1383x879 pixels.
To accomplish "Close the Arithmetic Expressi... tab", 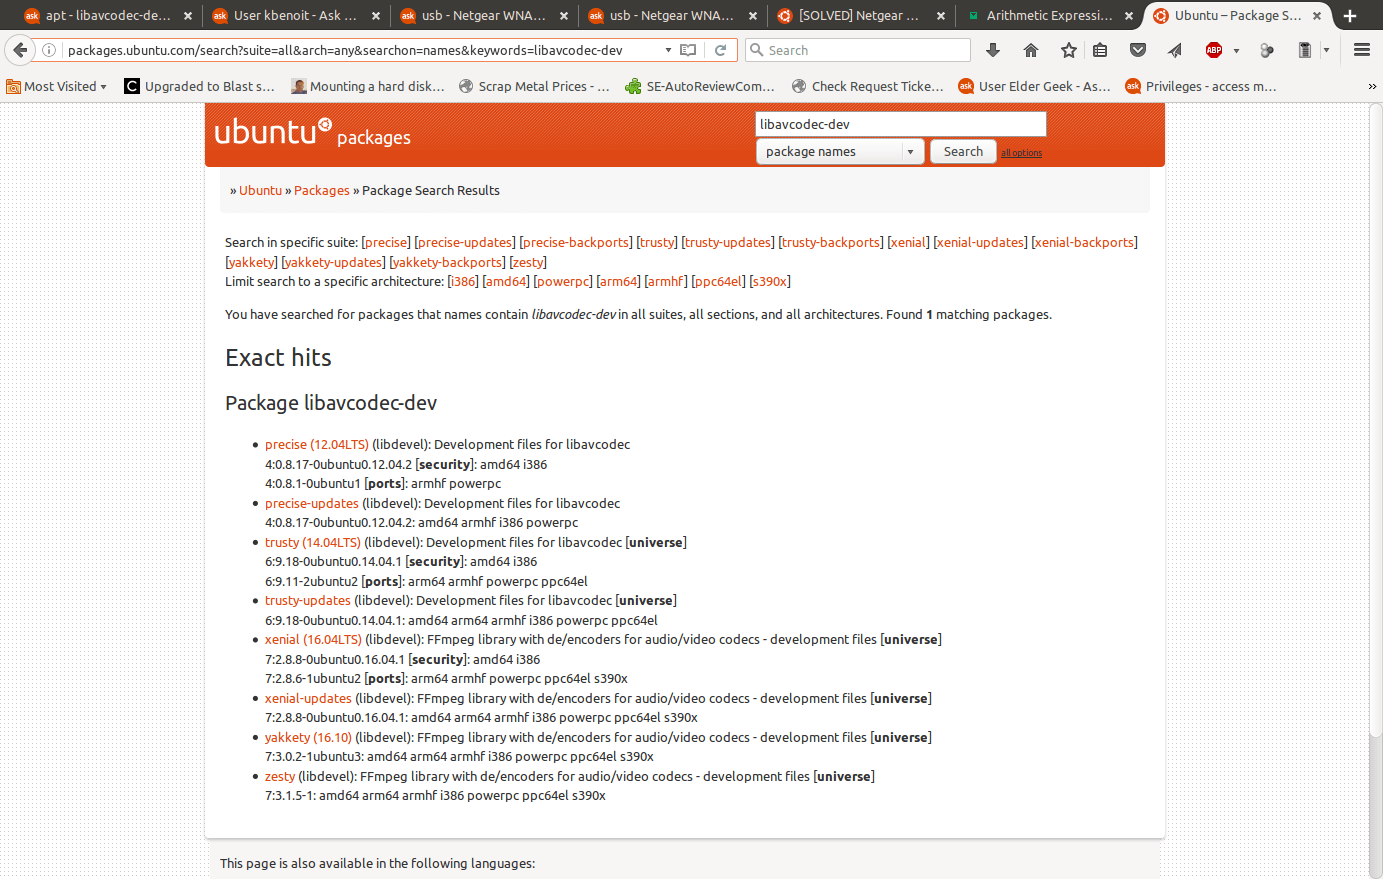I will pyautogui.click(x=1129, y=15).
